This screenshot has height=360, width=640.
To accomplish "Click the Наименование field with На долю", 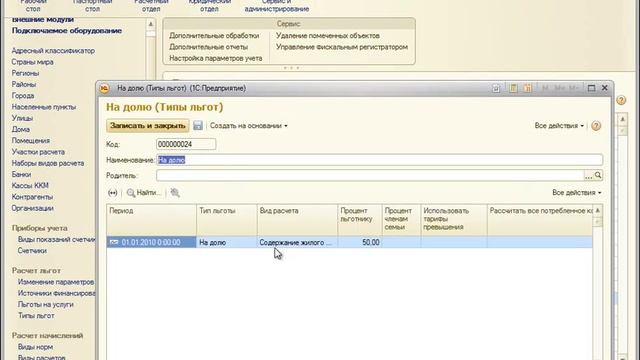I will tap(380, 160).
